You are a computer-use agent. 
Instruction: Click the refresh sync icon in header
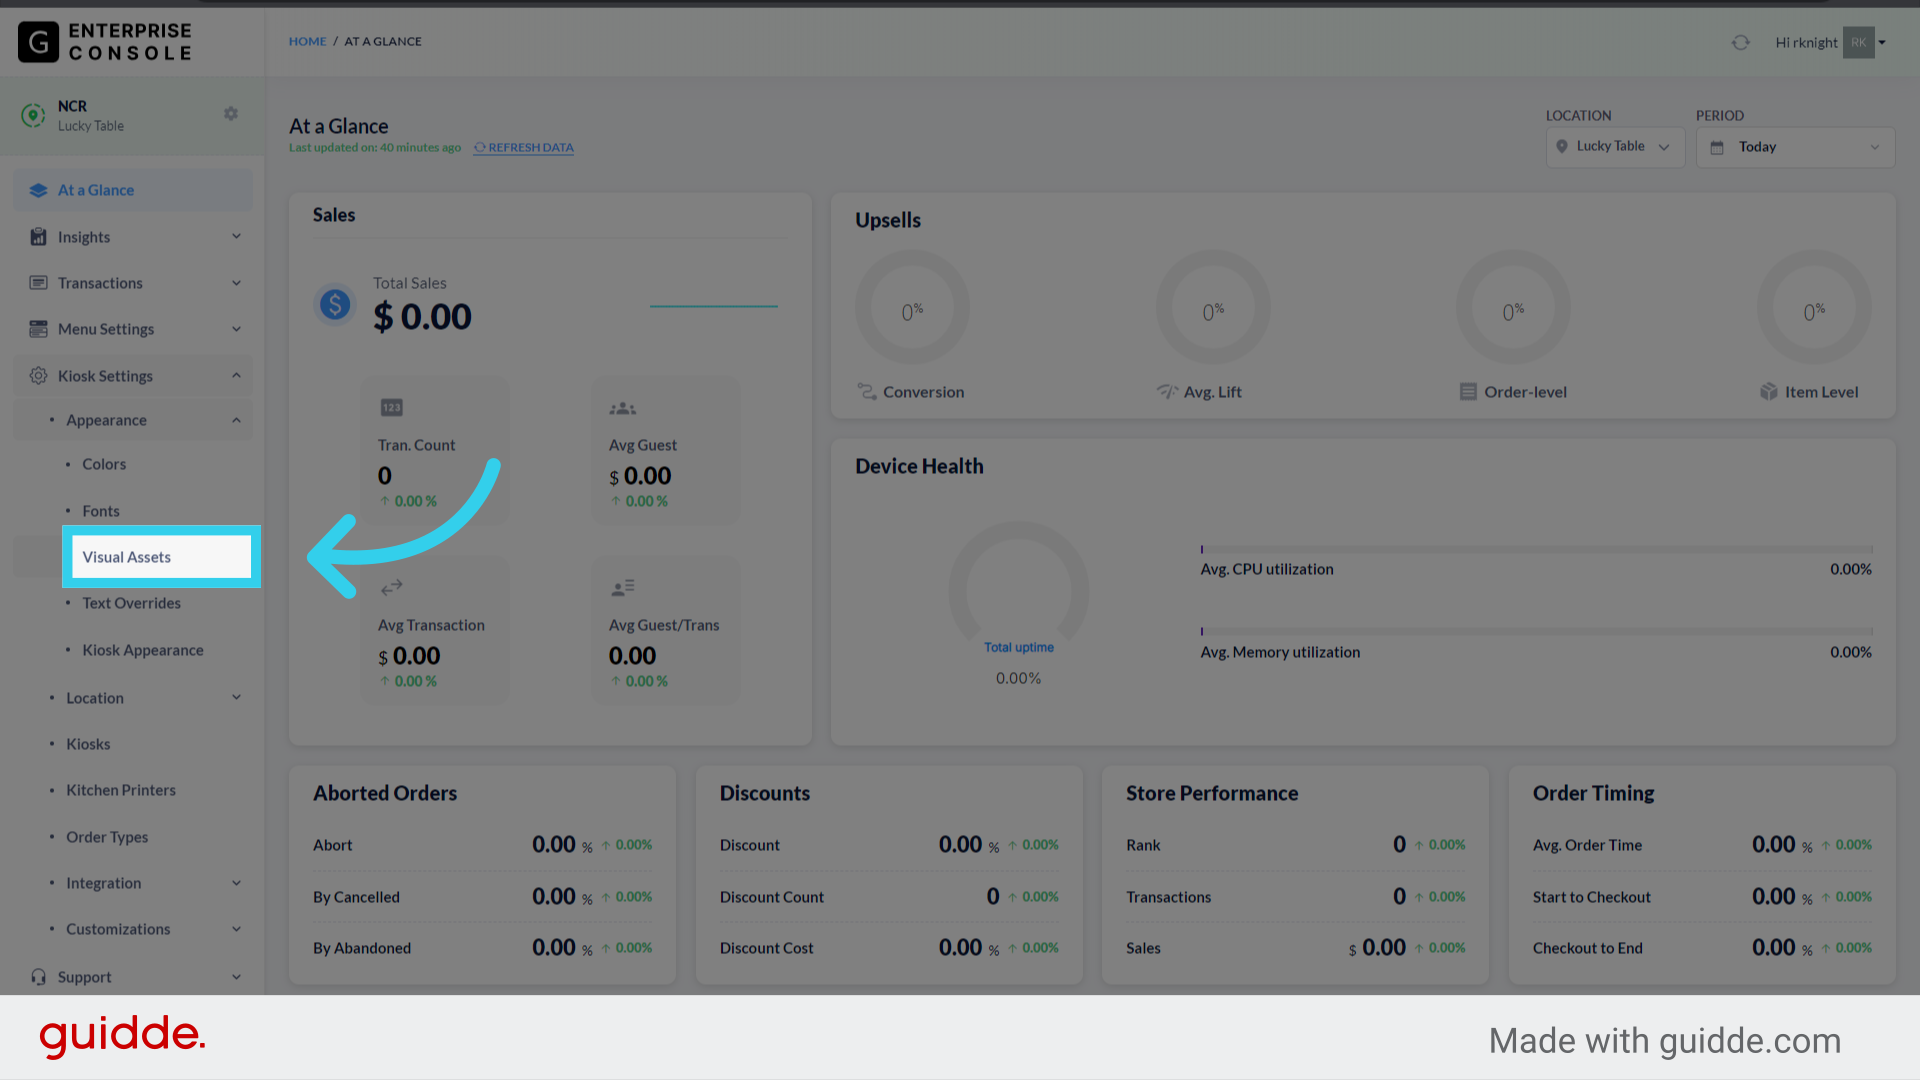click(1741, 42)
